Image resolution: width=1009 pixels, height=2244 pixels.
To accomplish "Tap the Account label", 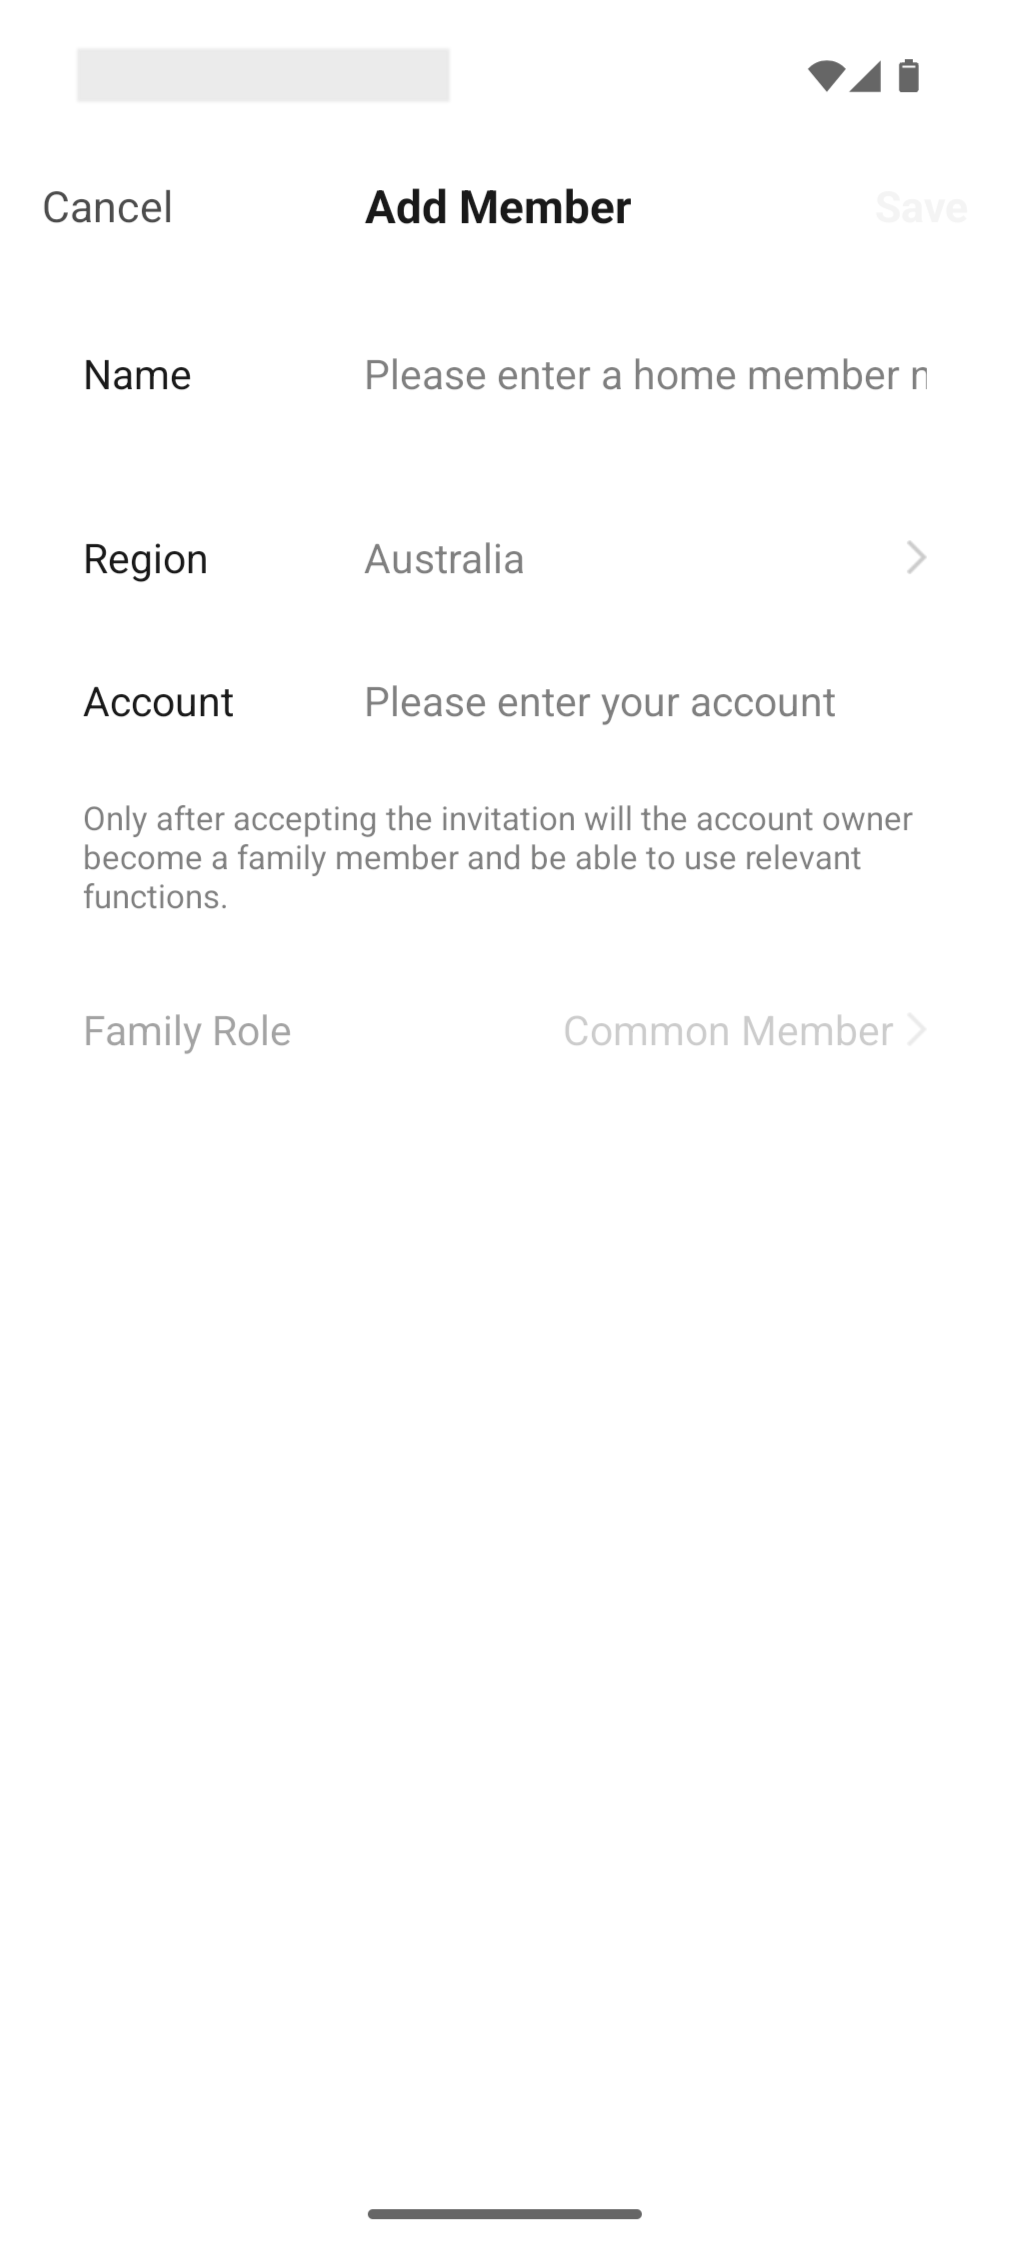I will (158, 702).
